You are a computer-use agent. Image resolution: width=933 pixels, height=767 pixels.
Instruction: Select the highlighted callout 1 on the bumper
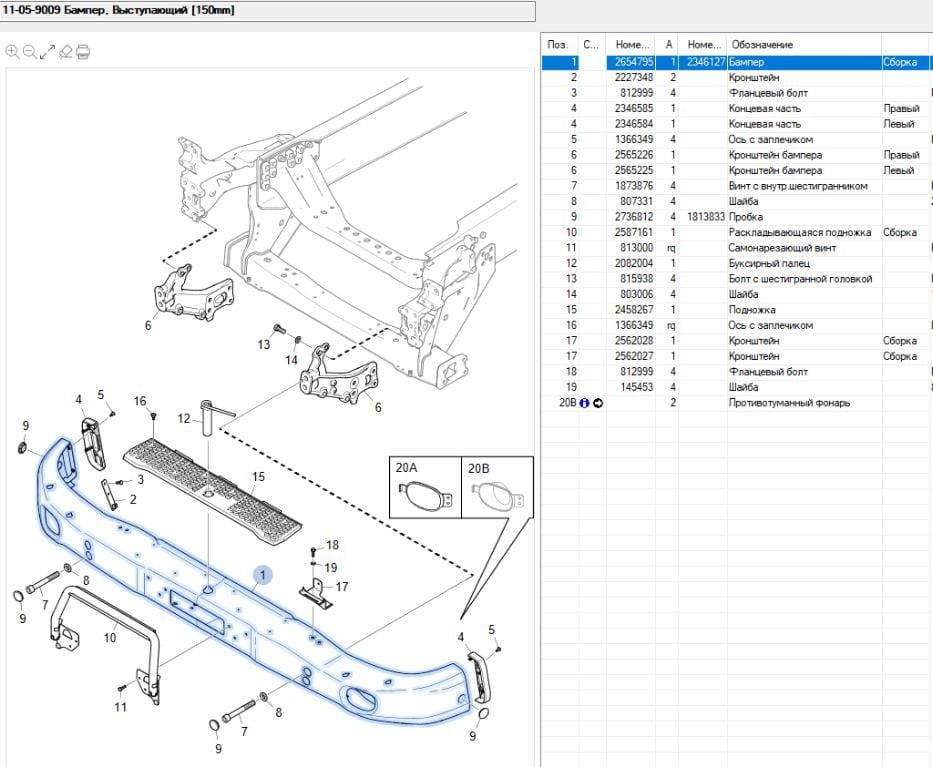point(263,575)
